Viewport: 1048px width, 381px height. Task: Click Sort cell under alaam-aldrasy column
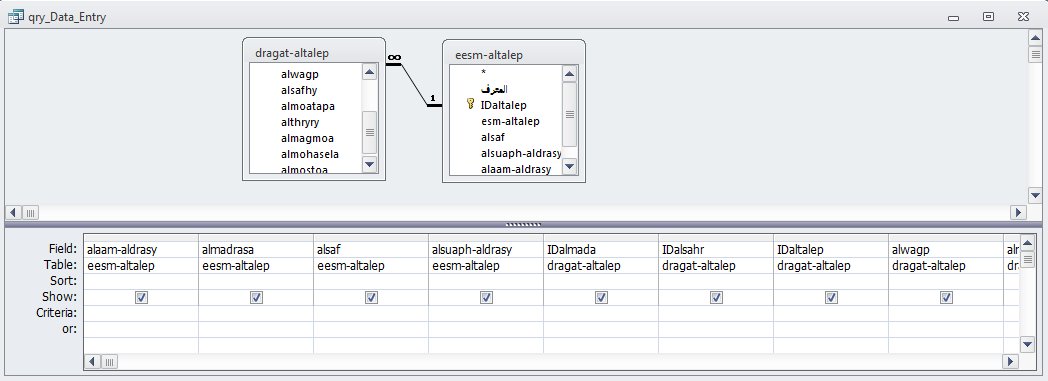[x=141, y=281]
